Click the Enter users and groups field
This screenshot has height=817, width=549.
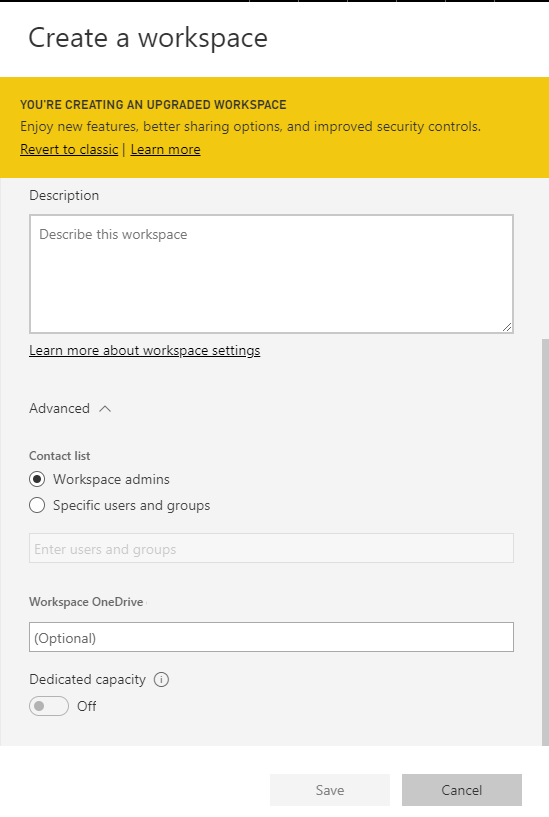coord(271,548)
